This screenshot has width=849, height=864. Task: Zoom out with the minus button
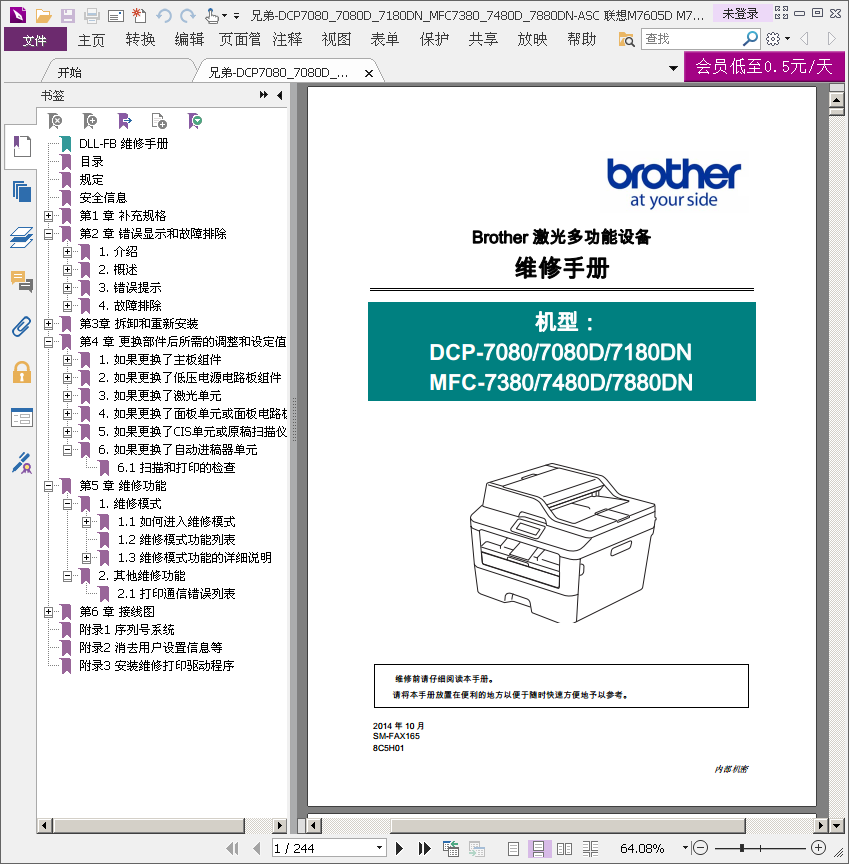[x=700, y=847]
